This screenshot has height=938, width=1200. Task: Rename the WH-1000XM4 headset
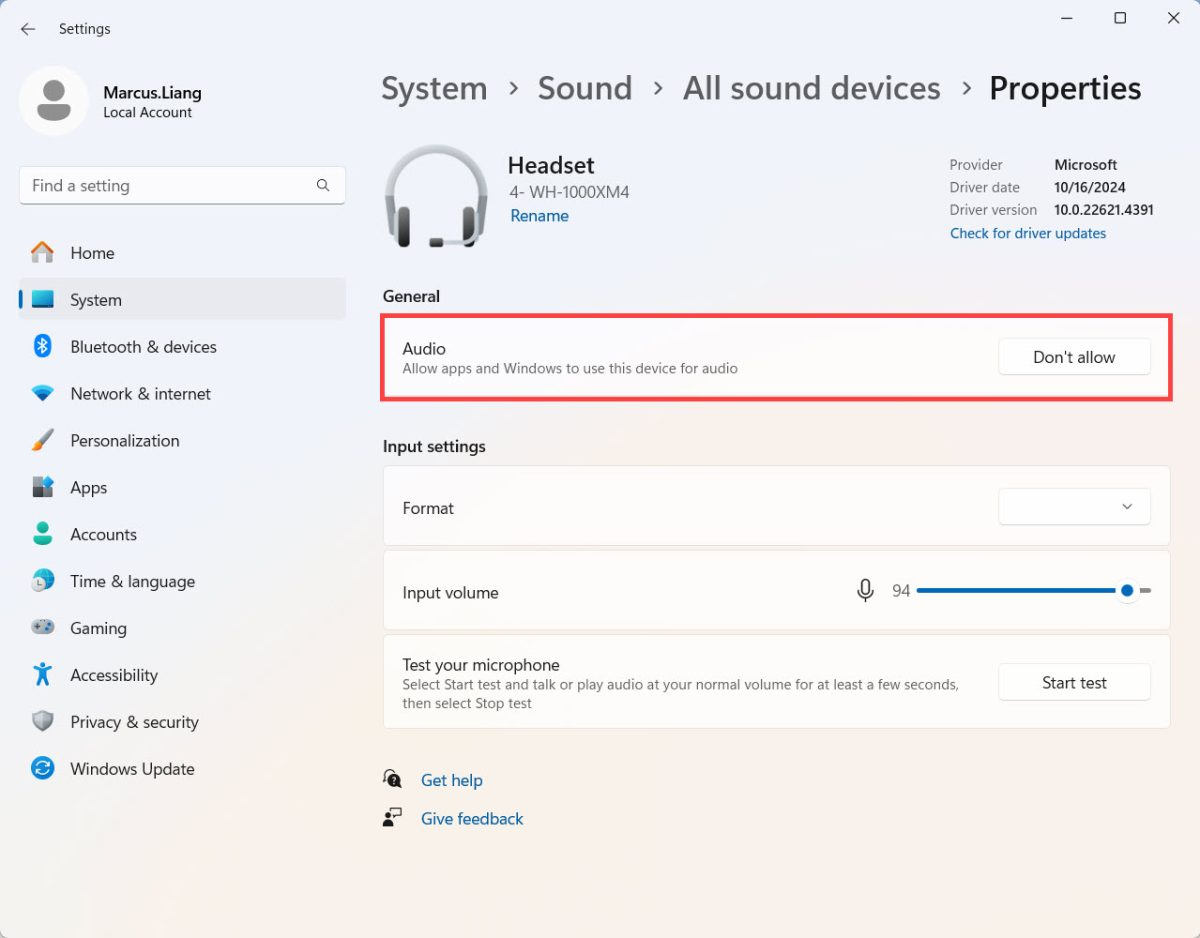pyautogui.click(x=539, y=215)
